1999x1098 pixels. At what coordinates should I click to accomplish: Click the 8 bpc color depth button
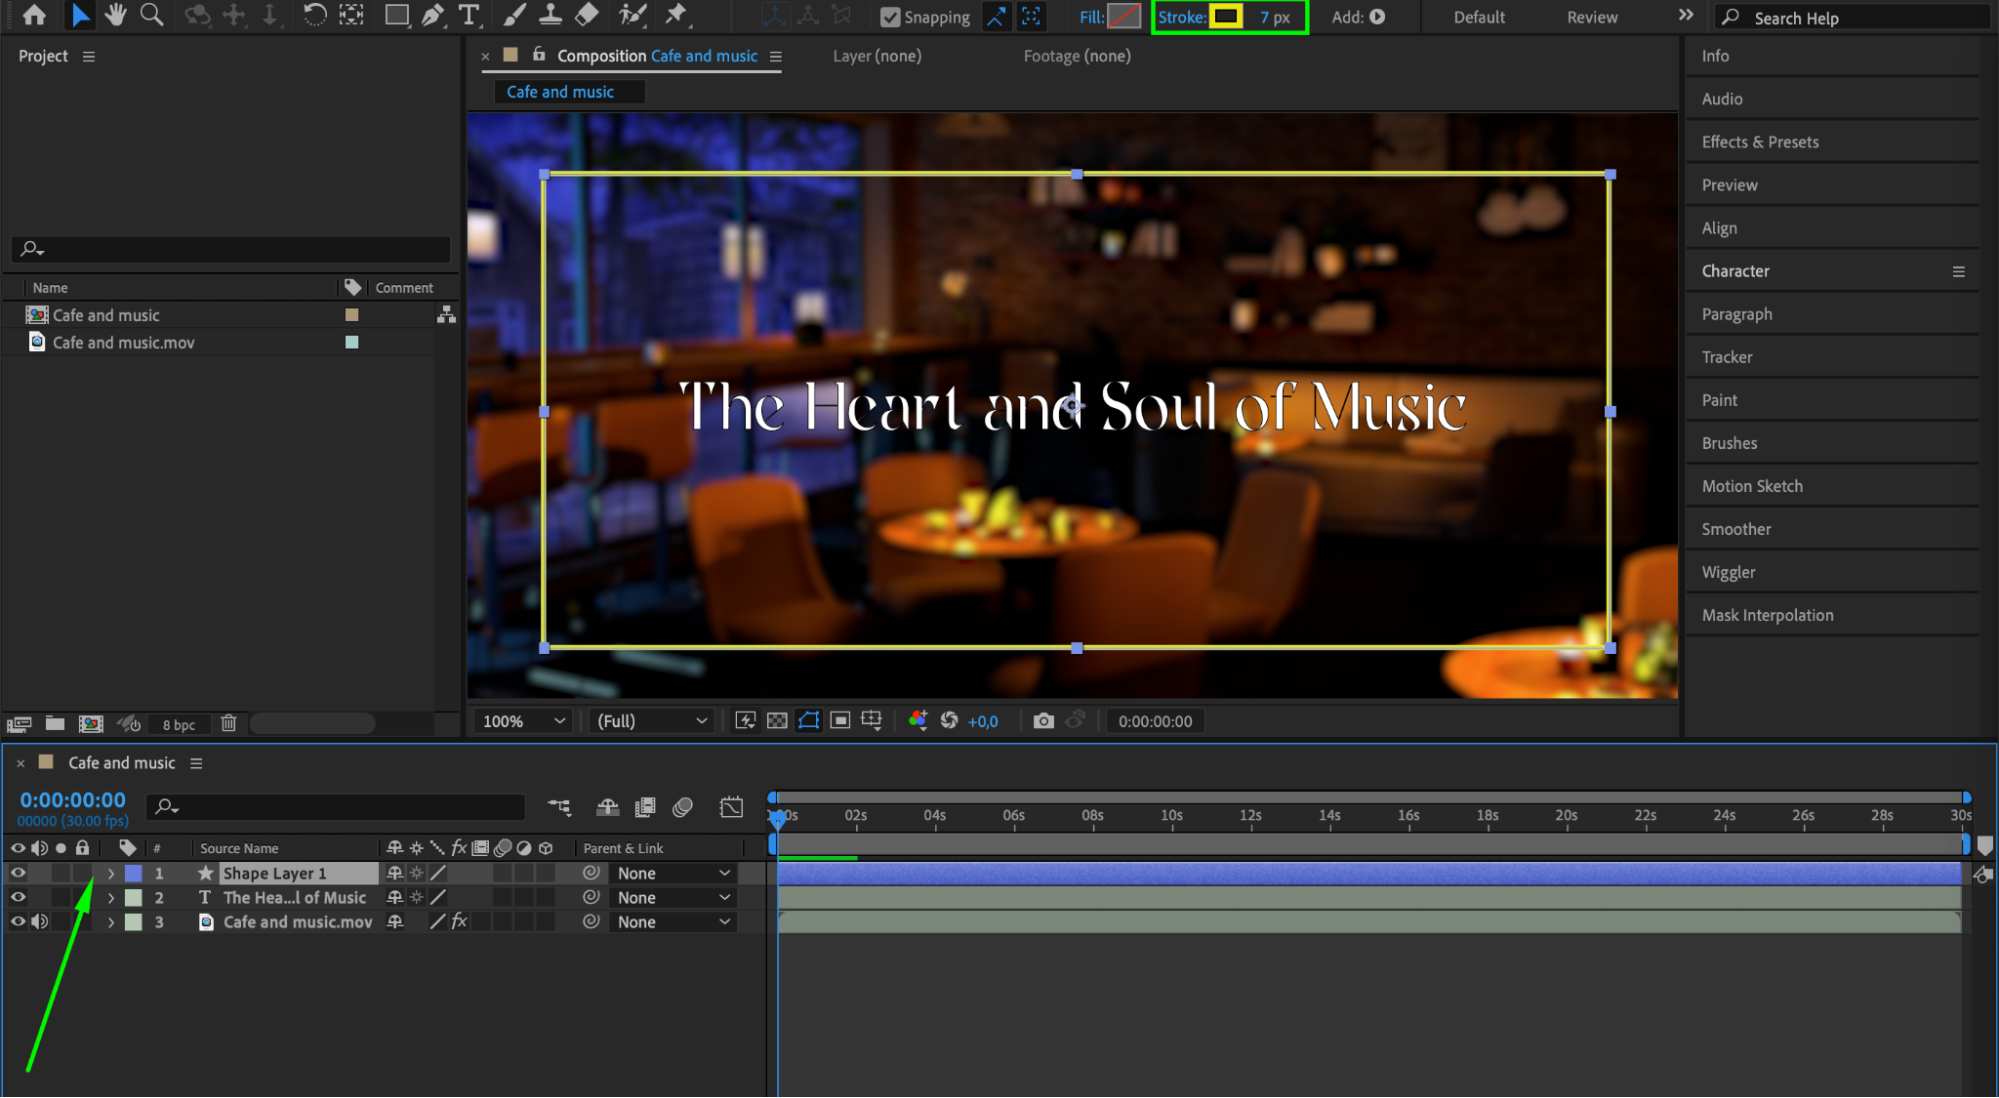pos(179,724)
